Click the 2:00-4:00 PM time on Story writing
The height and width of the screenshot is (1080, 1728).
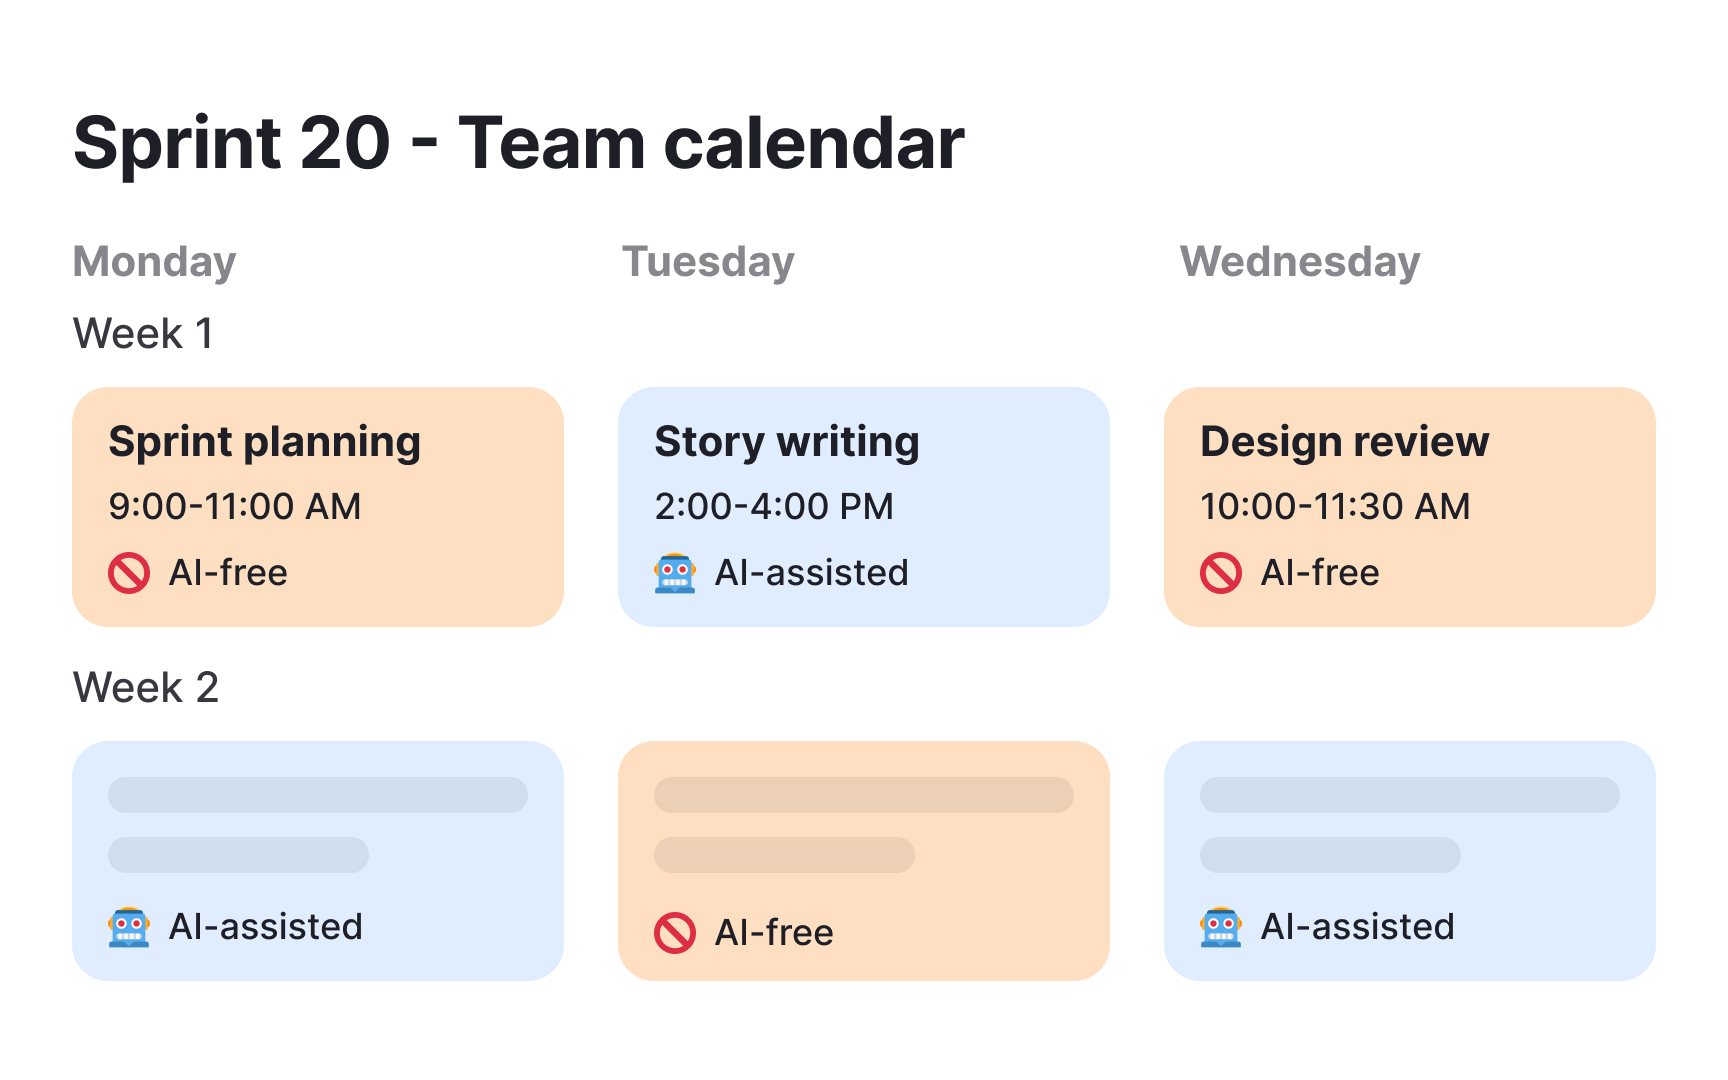[x=774, y=507]
